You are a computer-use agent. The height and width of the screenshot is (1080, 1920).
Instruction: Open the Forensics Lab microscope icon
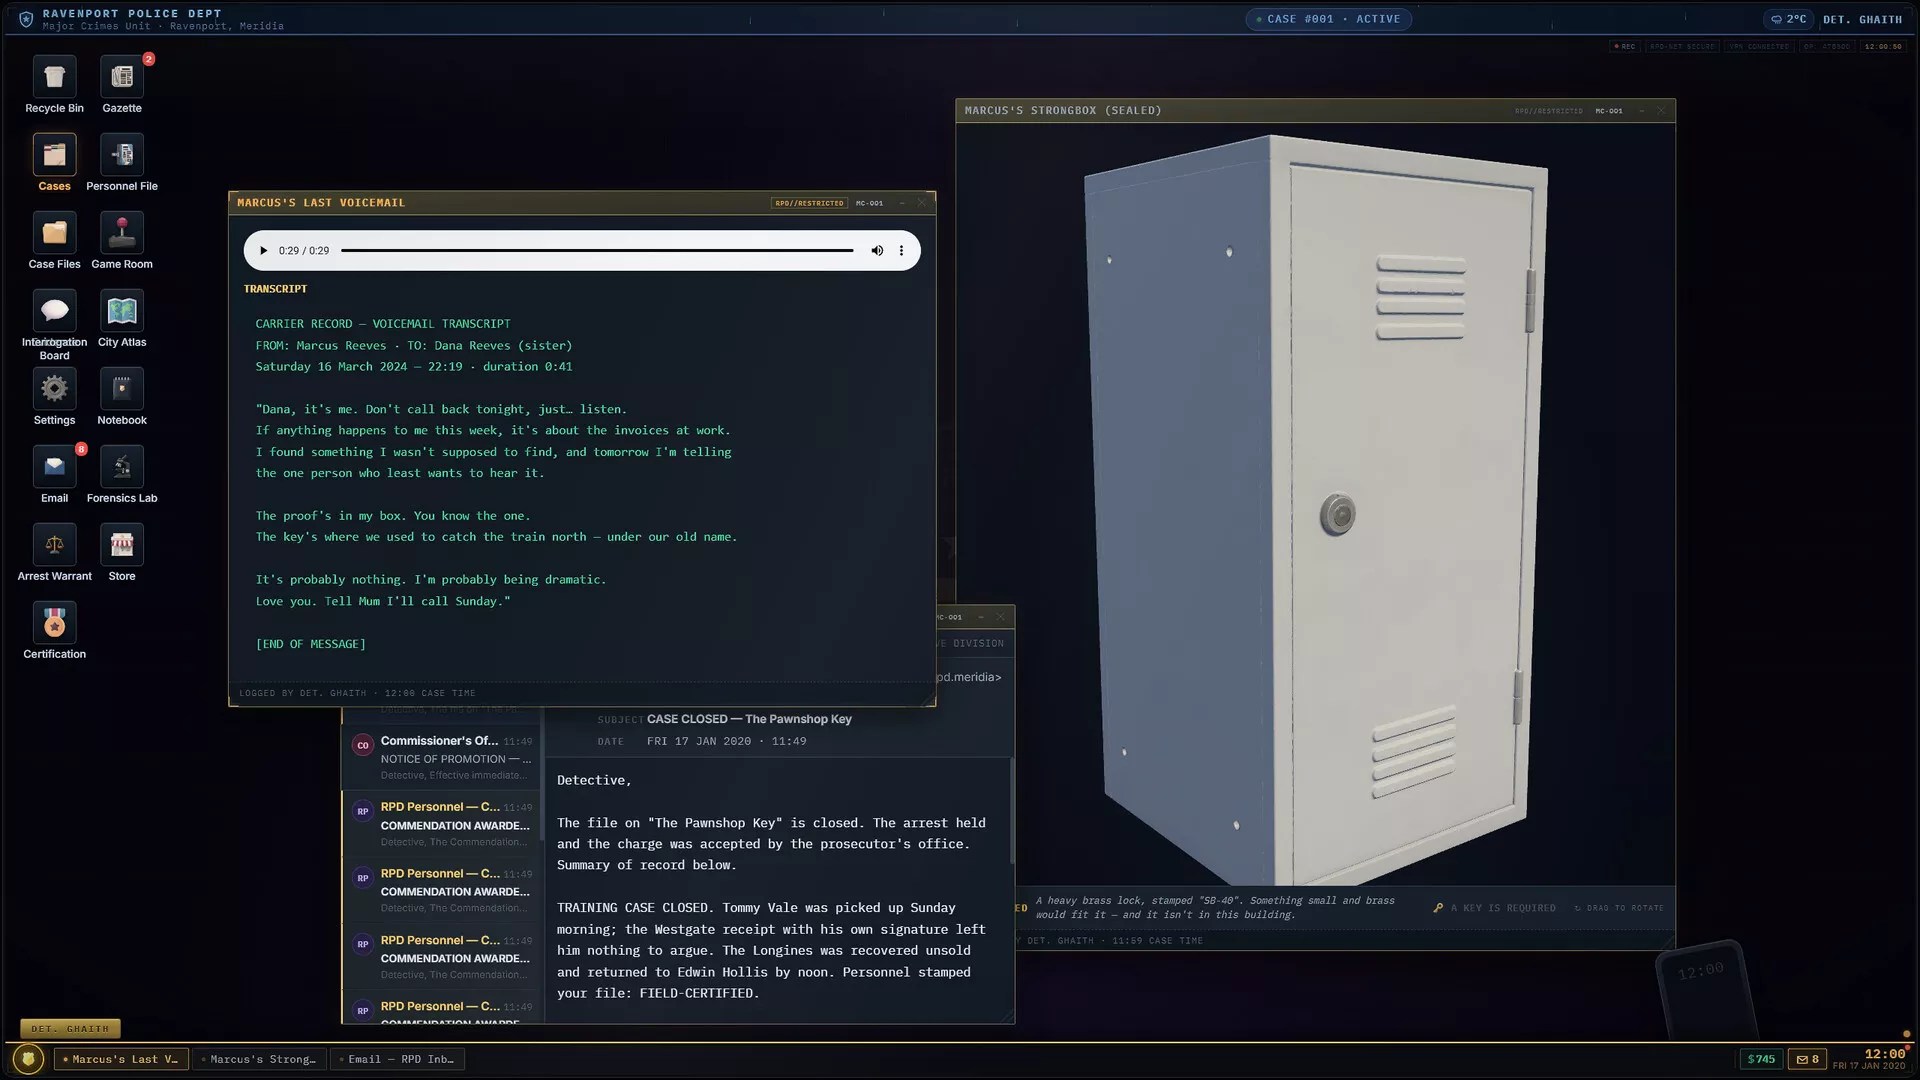point(122,468)
